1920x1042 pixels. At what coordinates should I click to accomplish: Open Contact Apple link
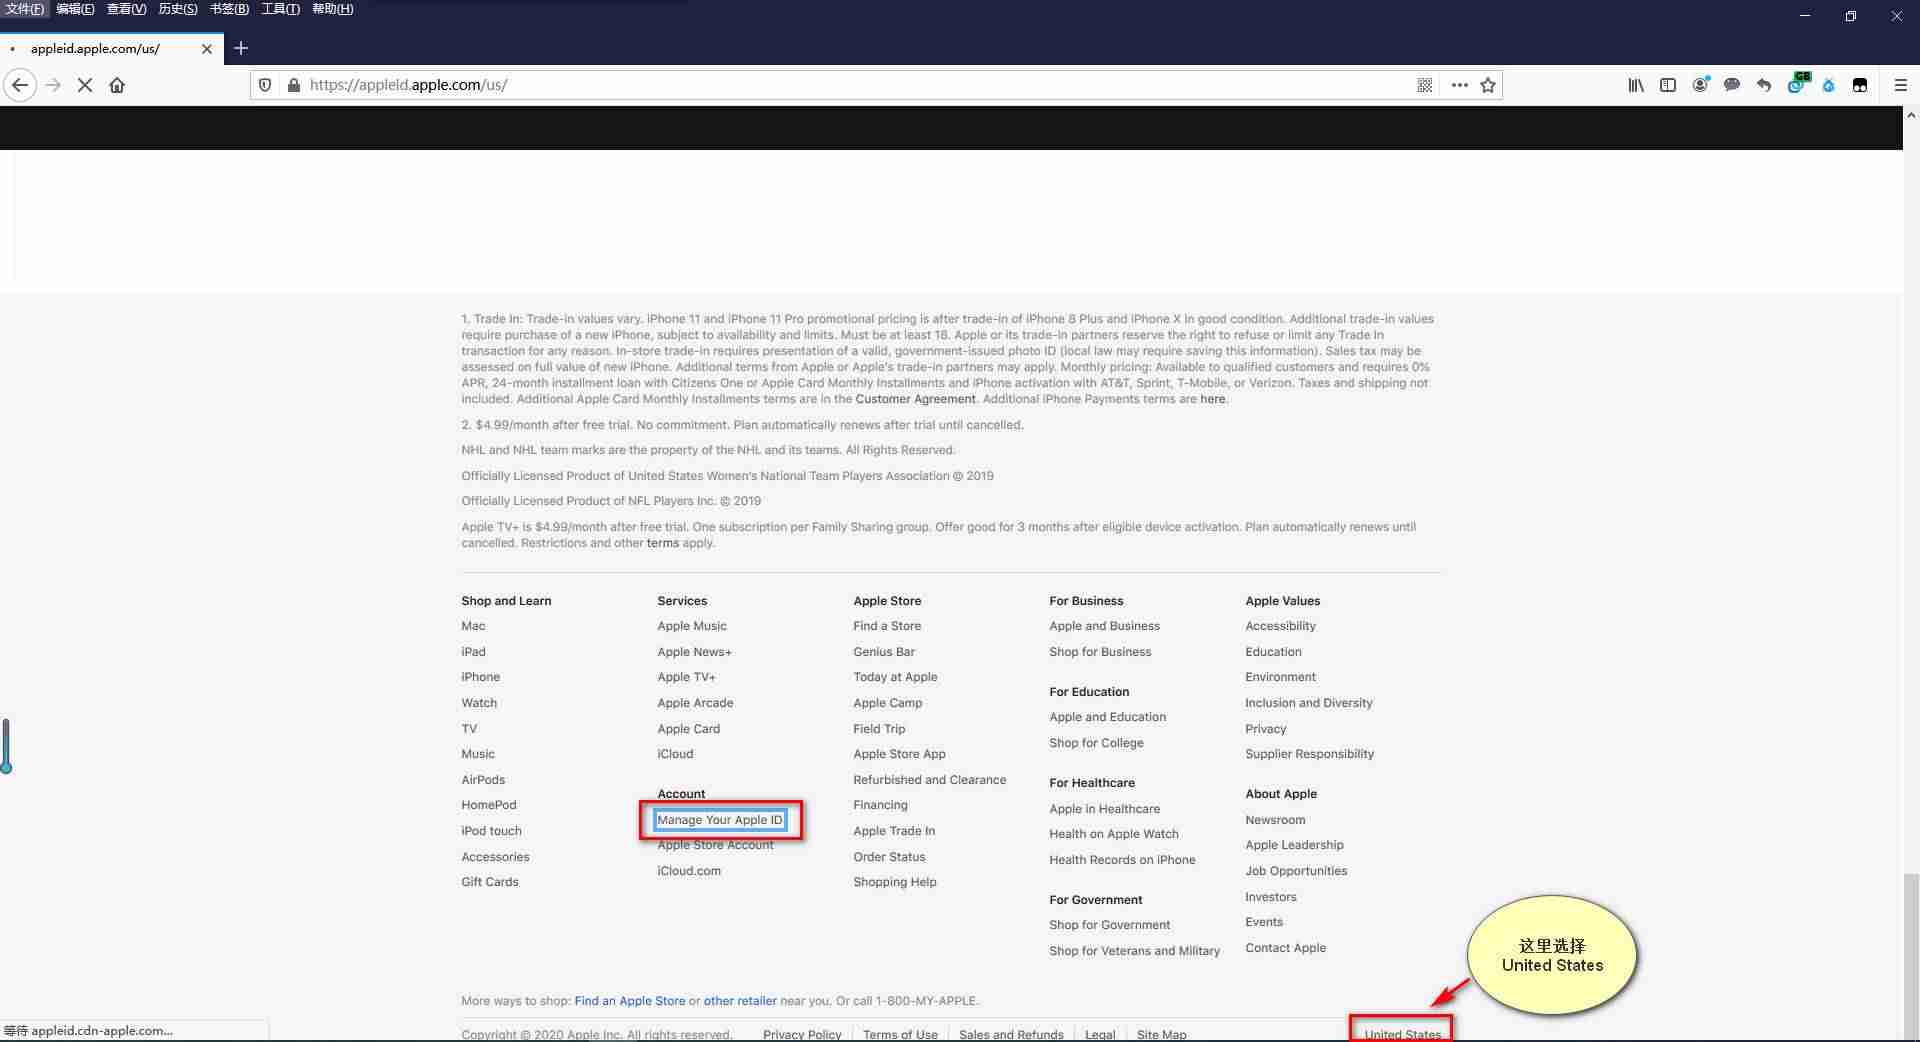(x=1285, y=948)
